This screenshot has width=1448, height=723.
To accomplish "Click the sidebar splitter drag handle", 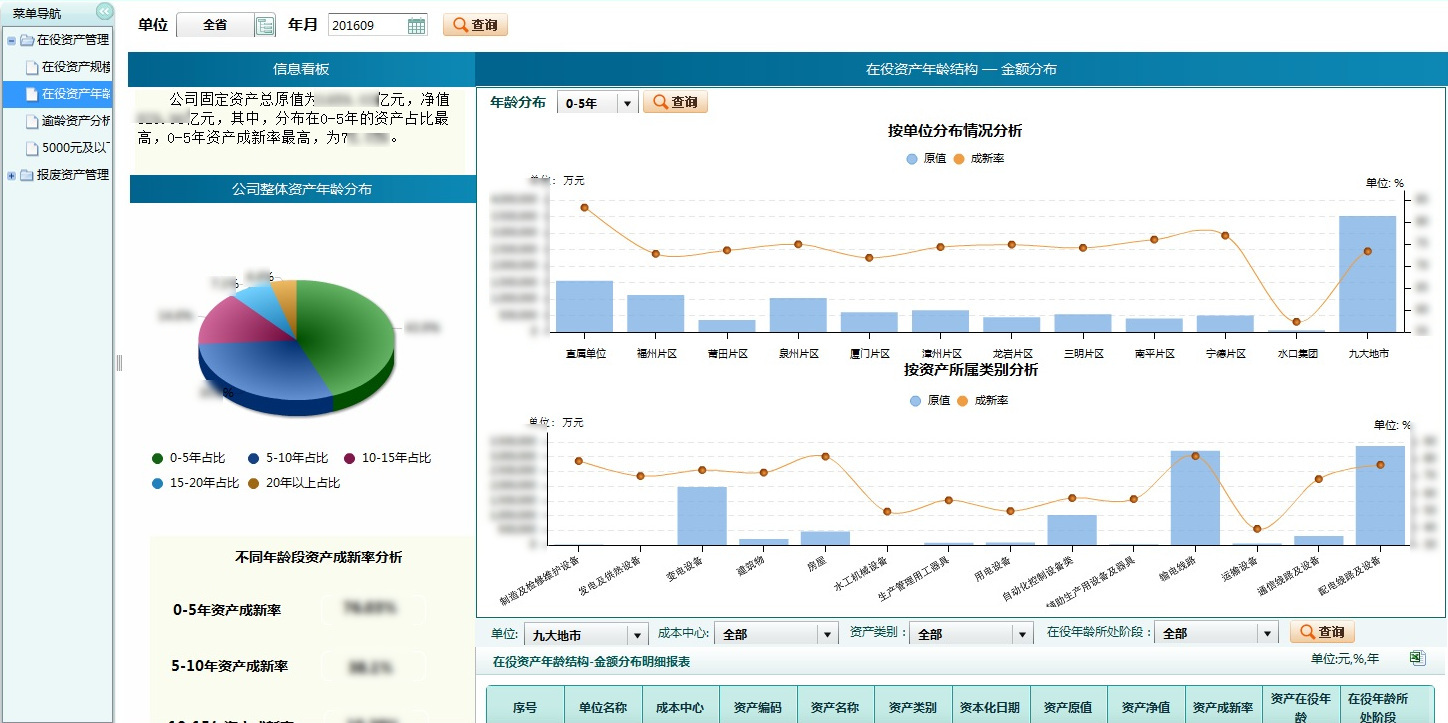I will coord(119,362).
